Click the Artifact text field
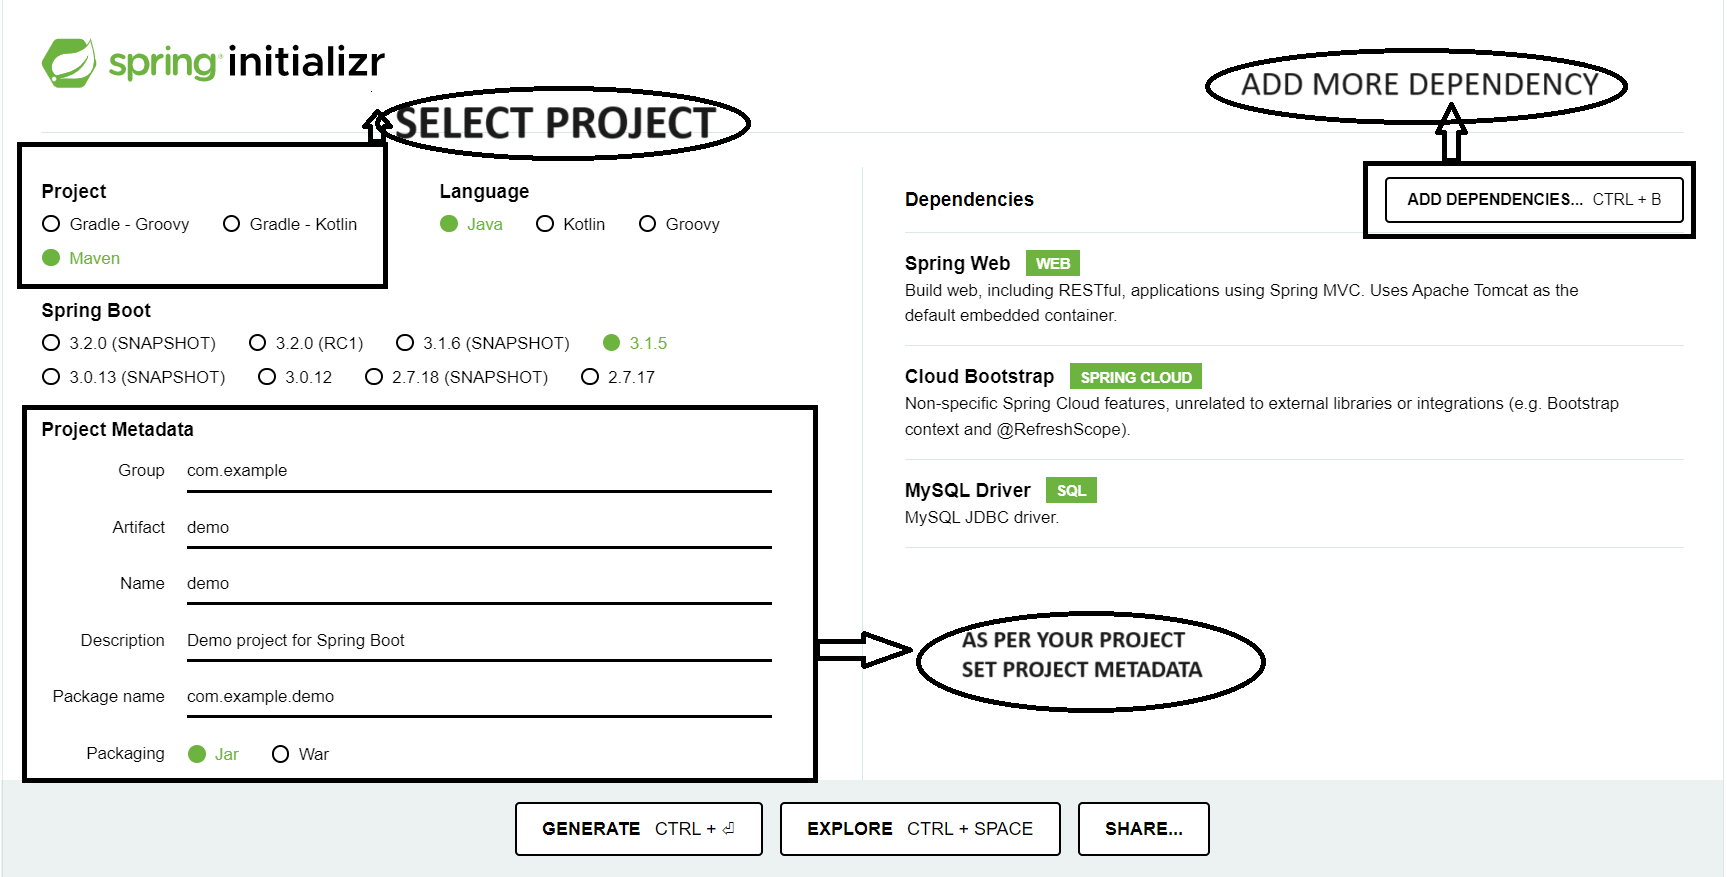1727x877 pixels. 478,528
